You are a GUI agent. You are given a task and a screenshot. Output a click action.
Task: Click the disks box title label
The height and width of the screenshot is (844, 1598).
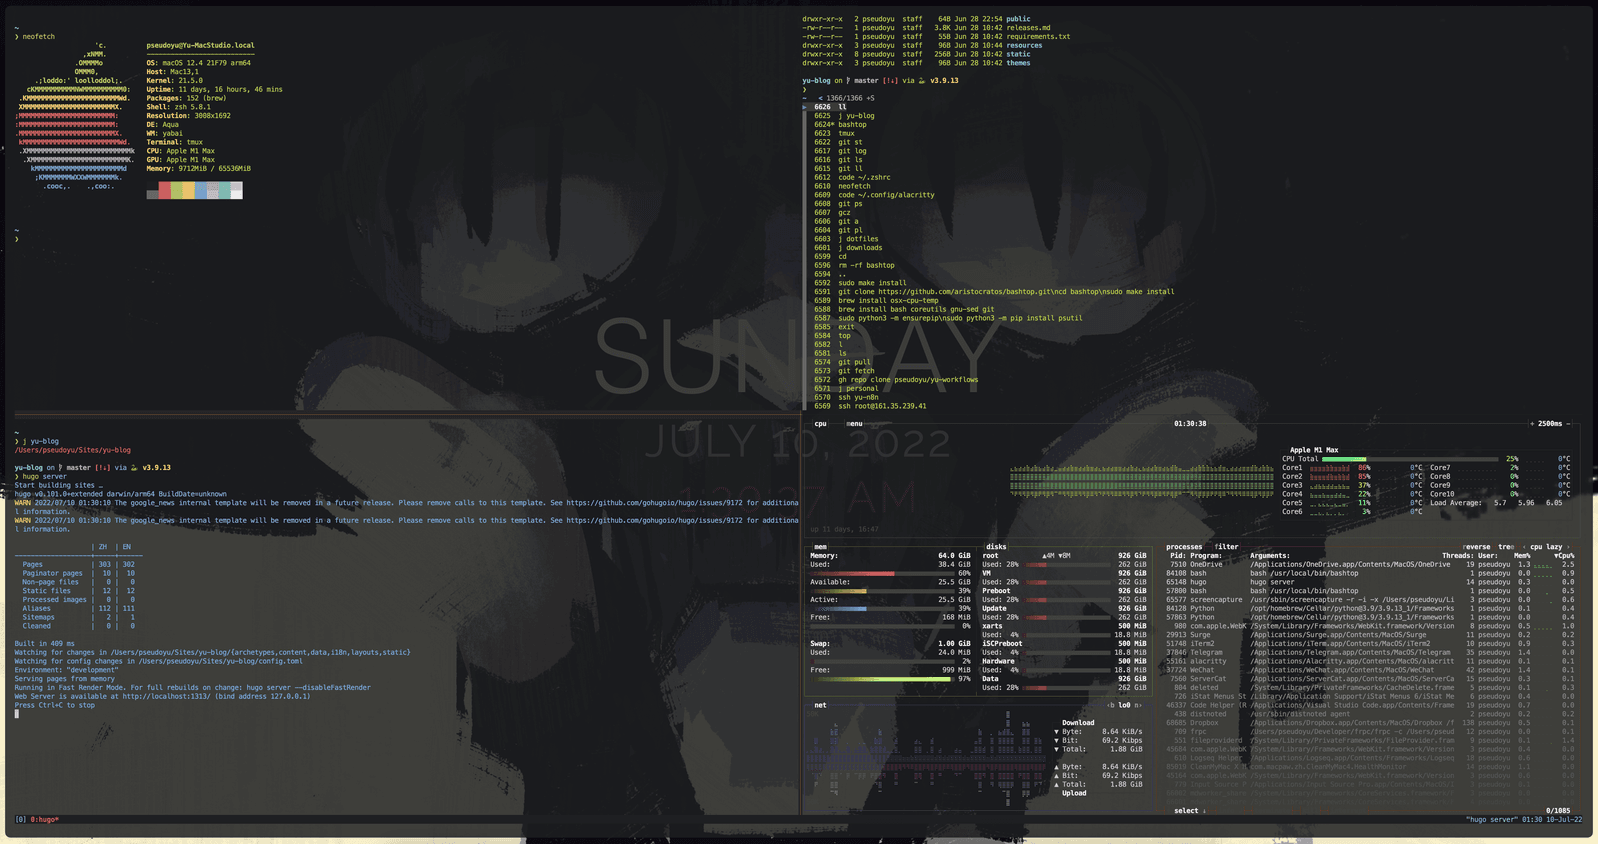(x=996, y=547)
